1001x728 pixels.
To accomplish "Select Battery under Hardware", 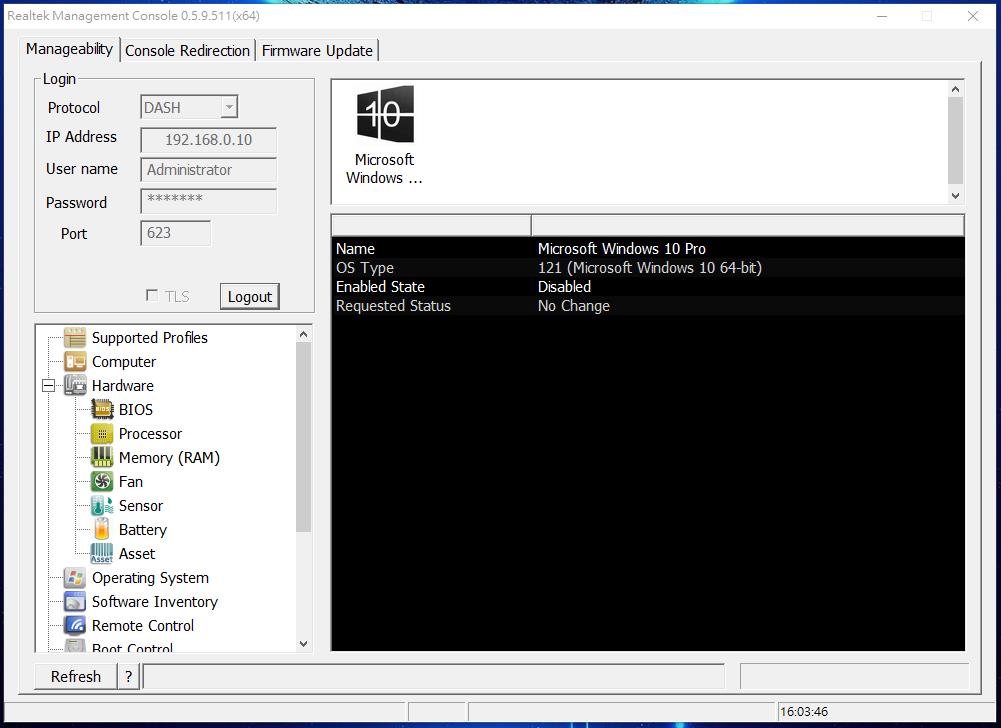I will pos(143,530).
